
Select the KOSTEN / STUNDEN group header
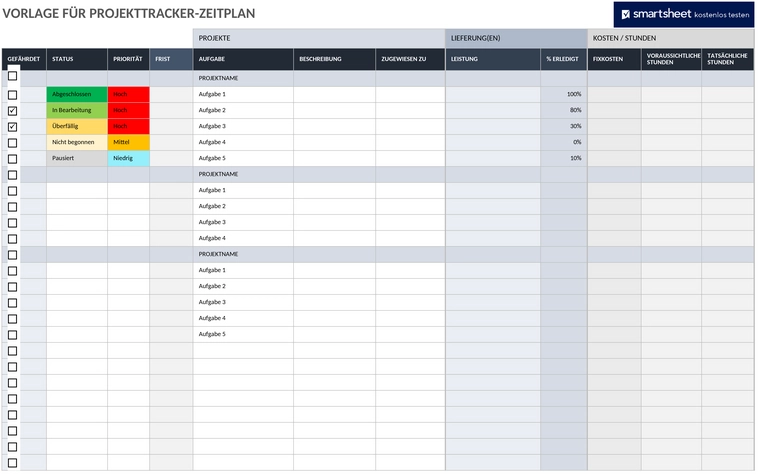(x=671, y=38)
